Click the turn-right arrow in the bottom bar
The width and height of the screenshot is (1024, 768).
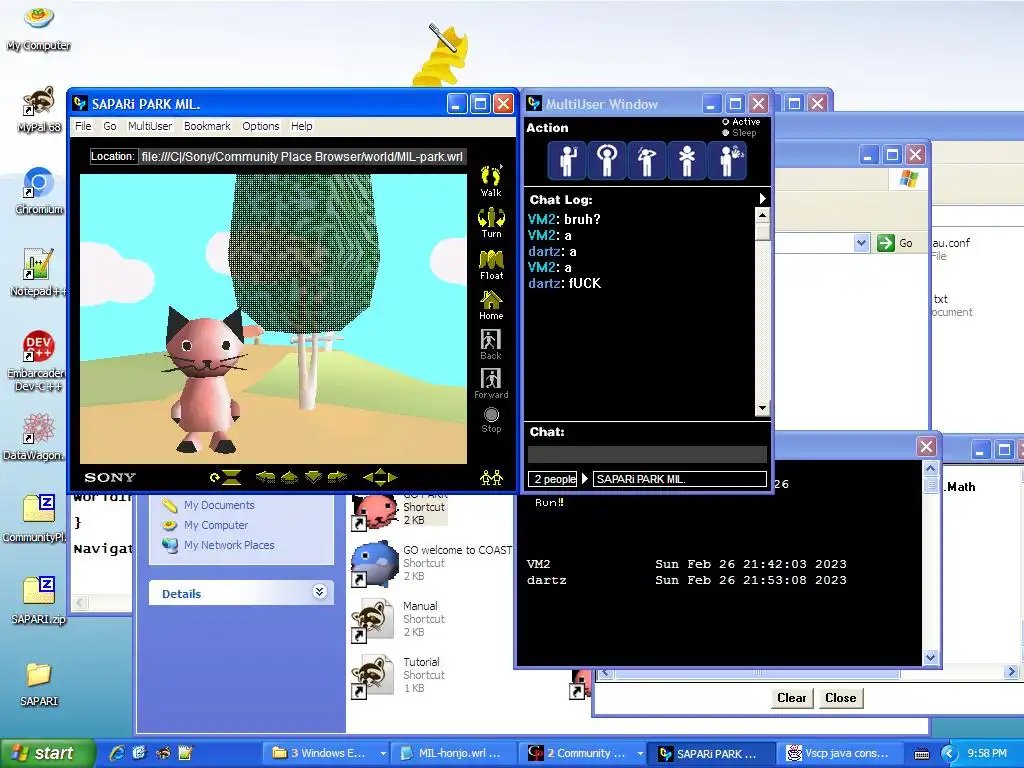pyautogui.click(x=337, y=477)
